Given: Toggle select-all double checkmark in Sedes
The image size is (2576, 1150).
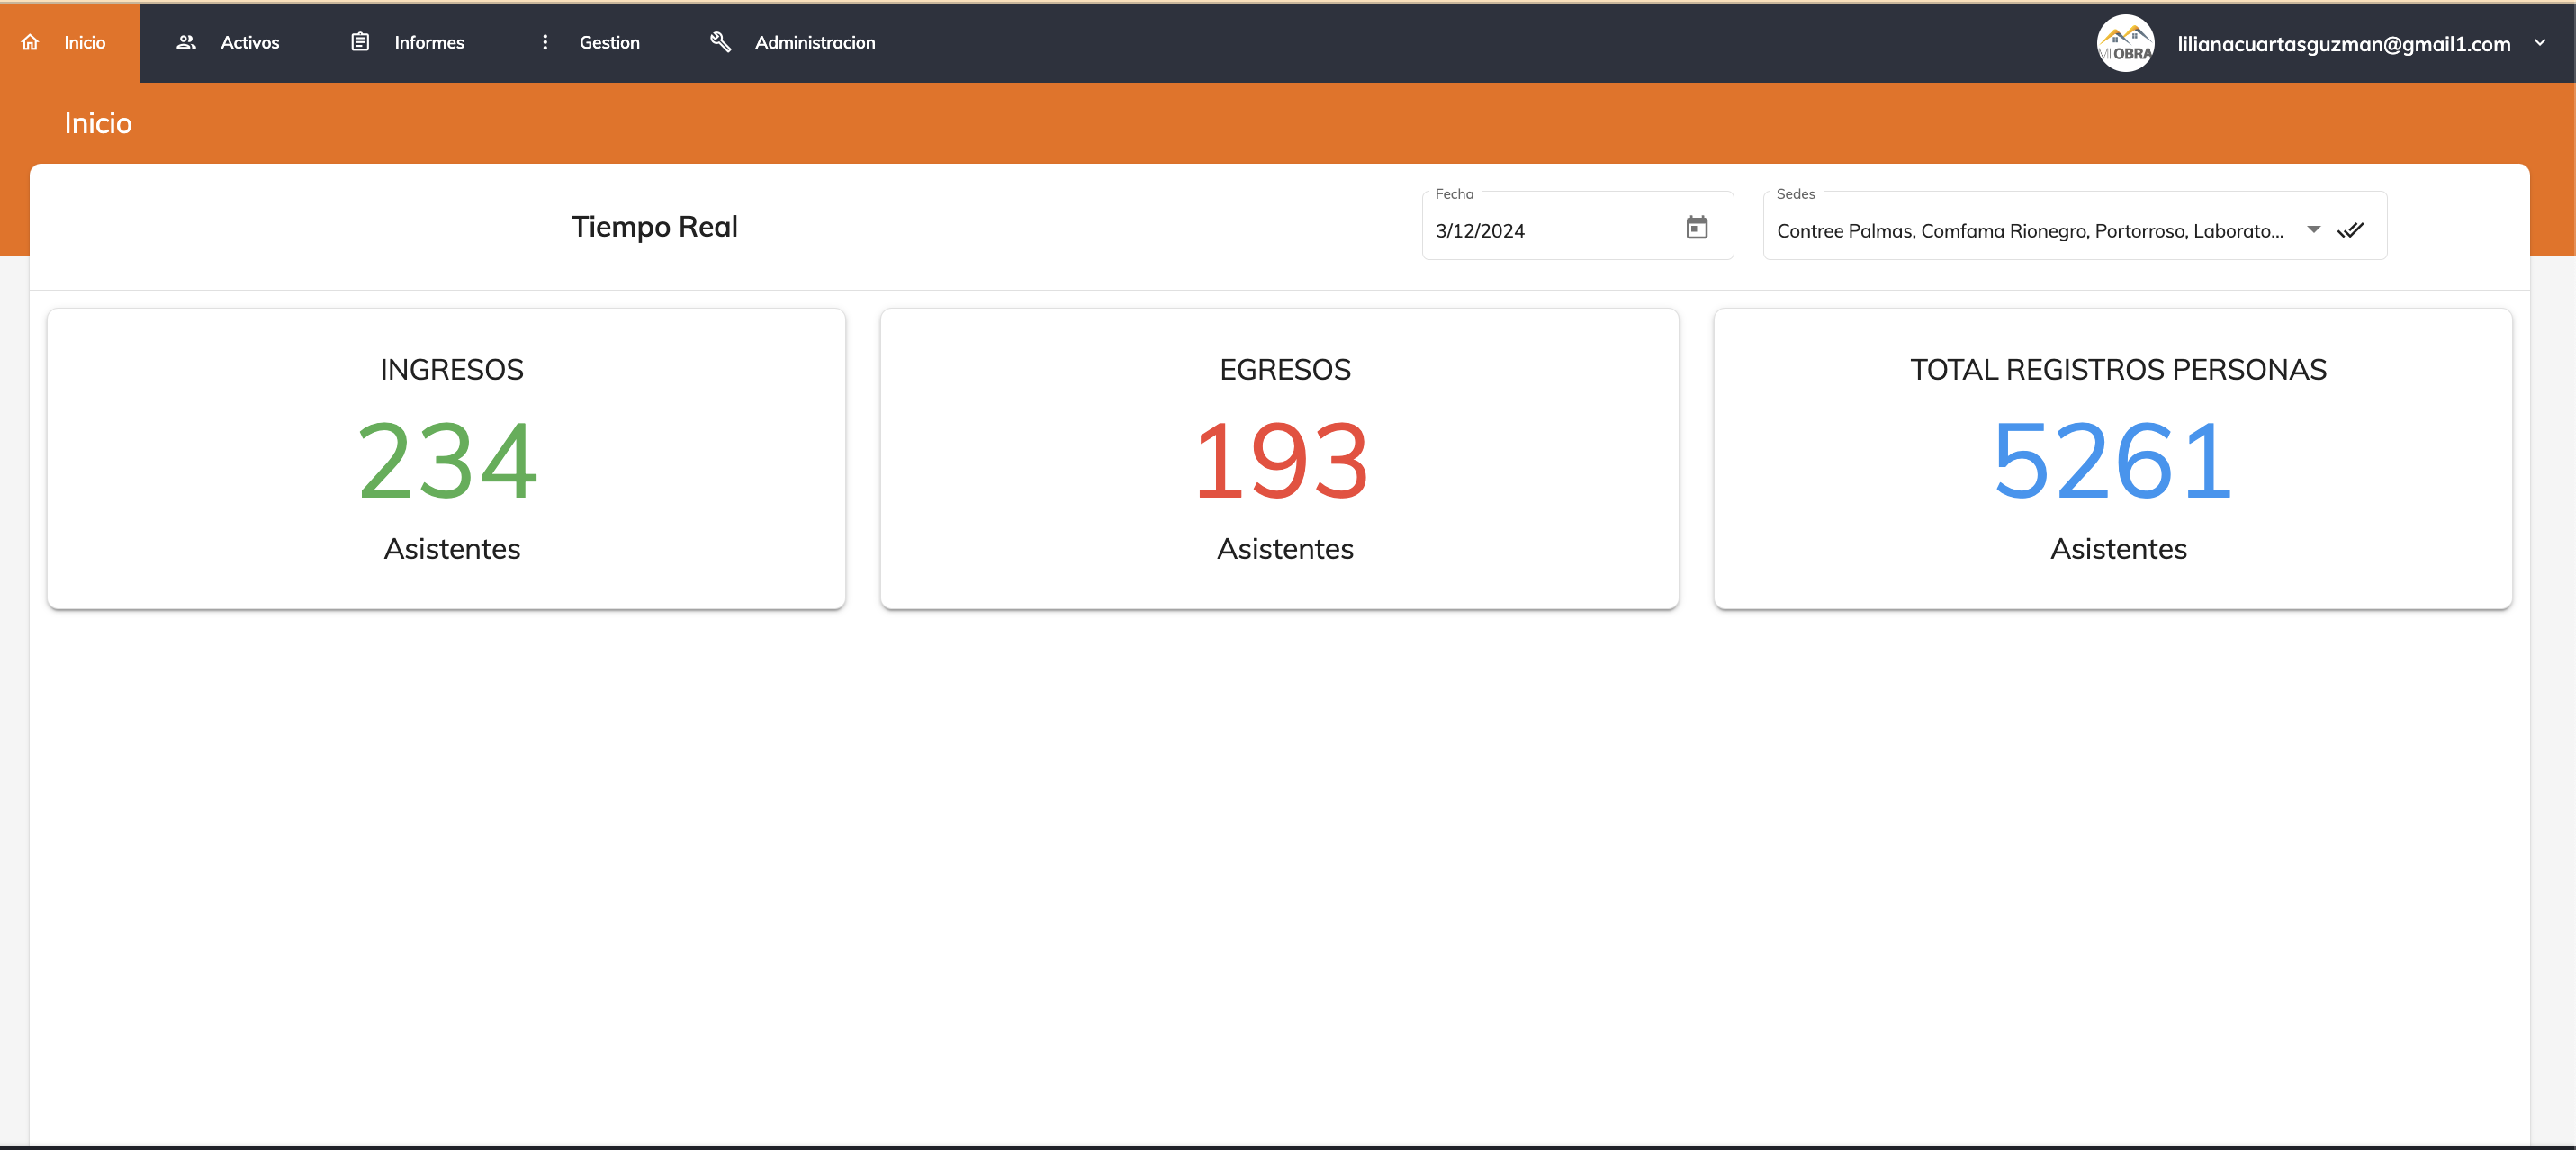Looking at the screenshot, I should click(x=2350, y=230).
